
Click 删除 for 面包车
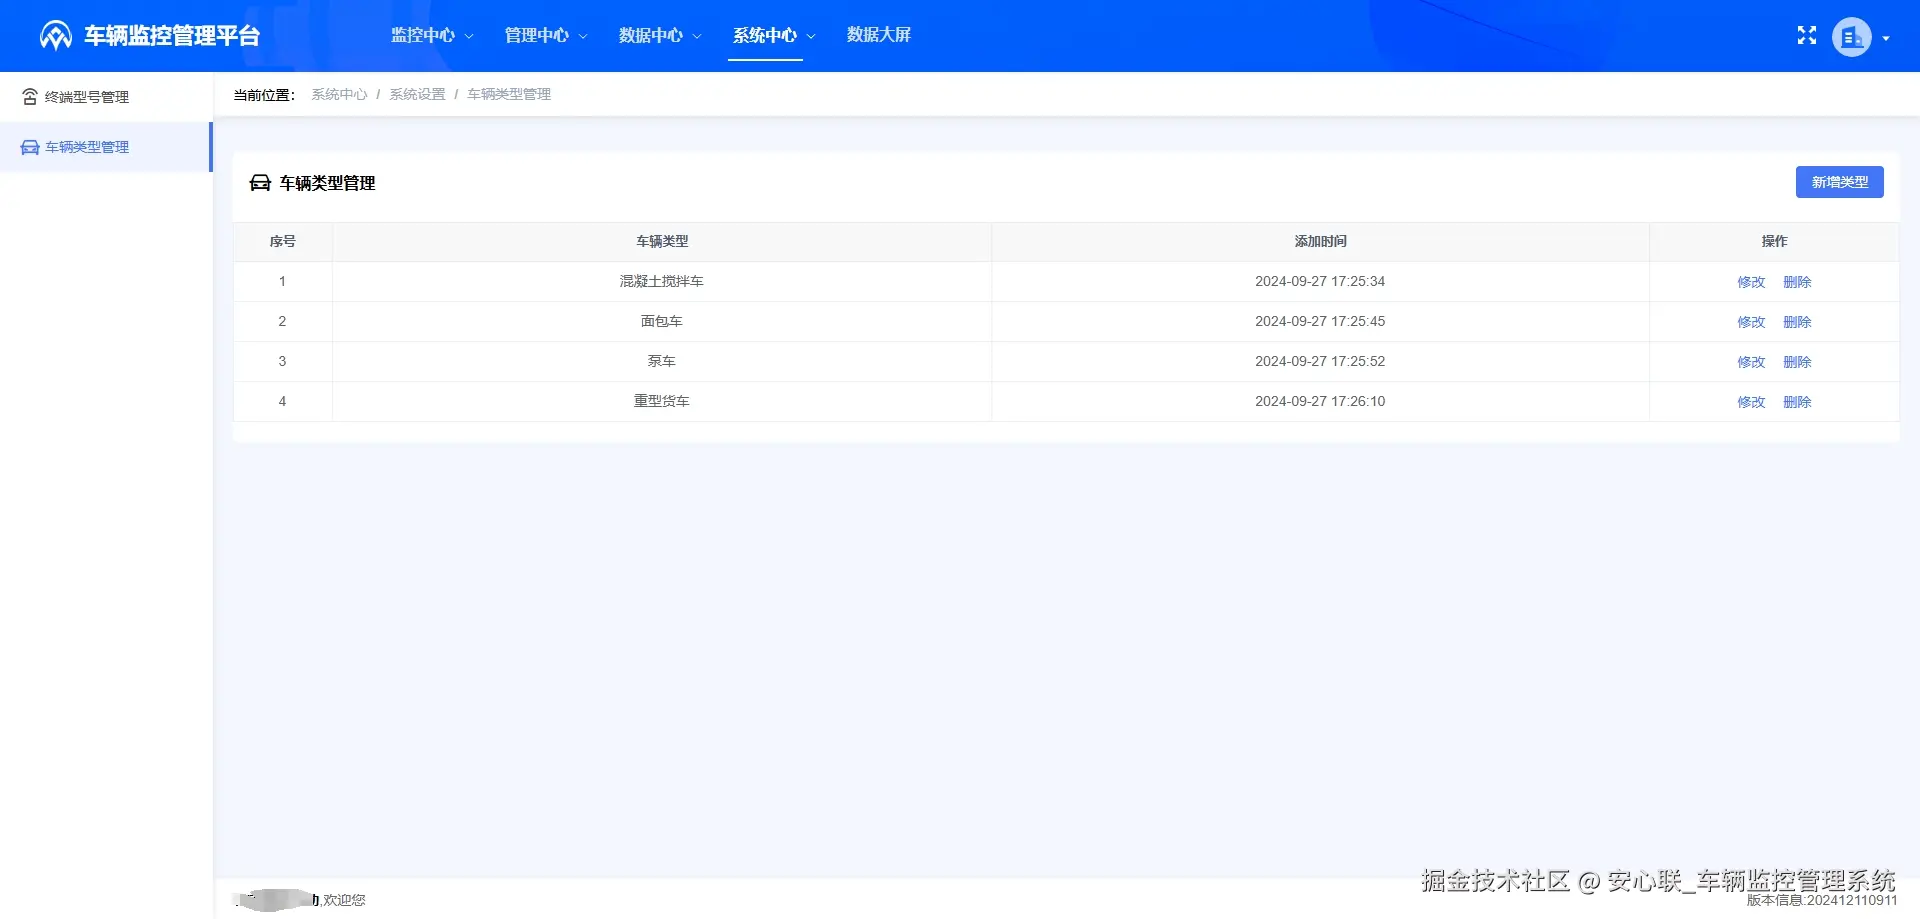coord(1798,322)
